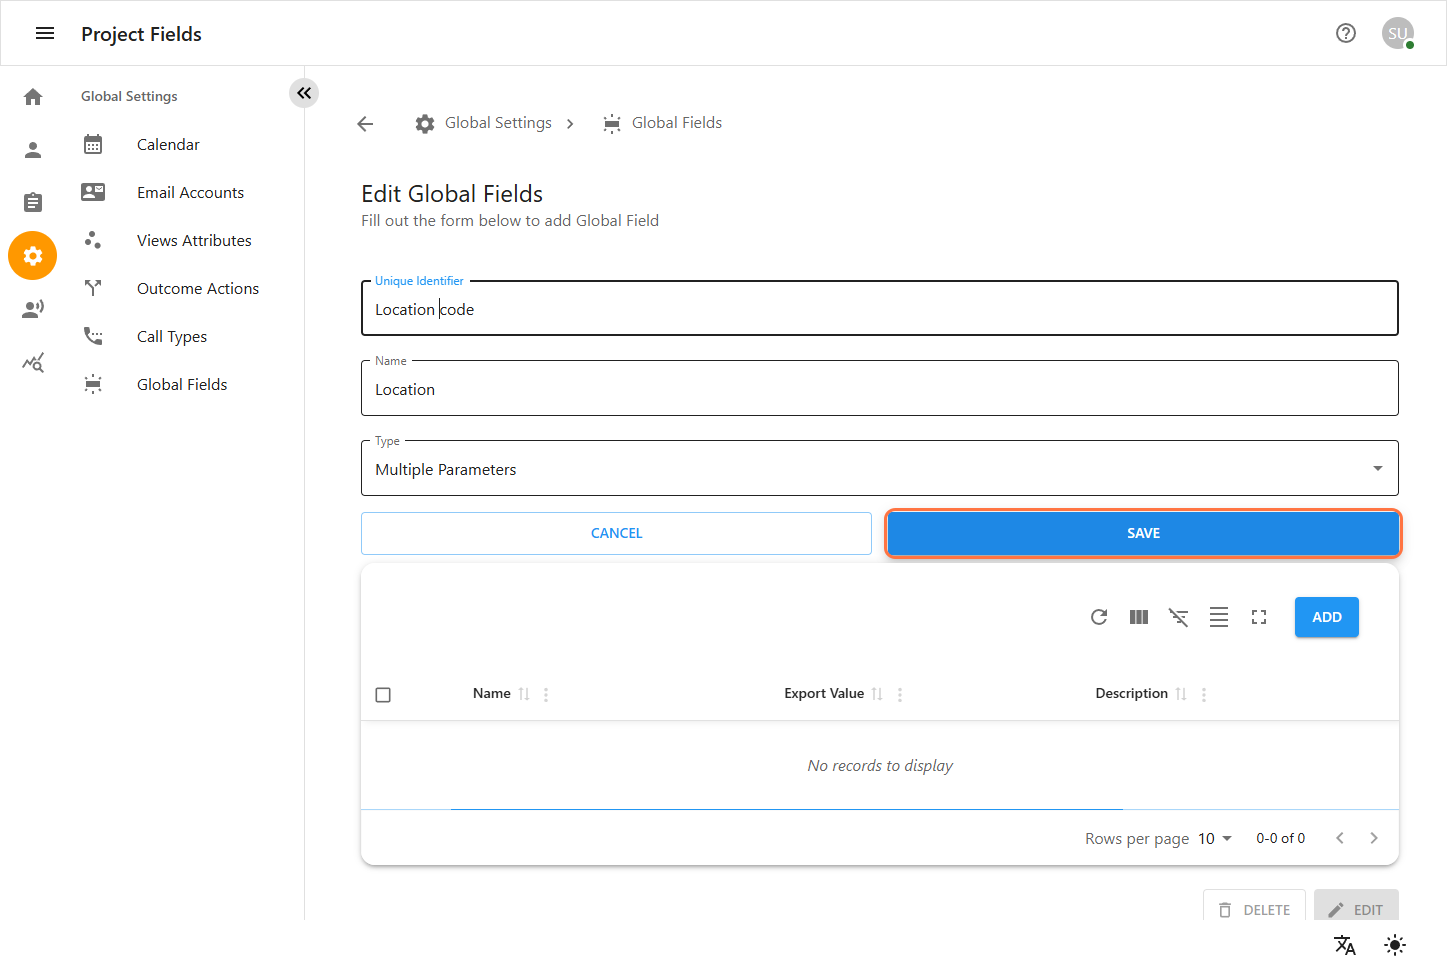Expand the table to fullscreen
The width and height of the screenshot is (1447, 970).
pos(1258,617)
